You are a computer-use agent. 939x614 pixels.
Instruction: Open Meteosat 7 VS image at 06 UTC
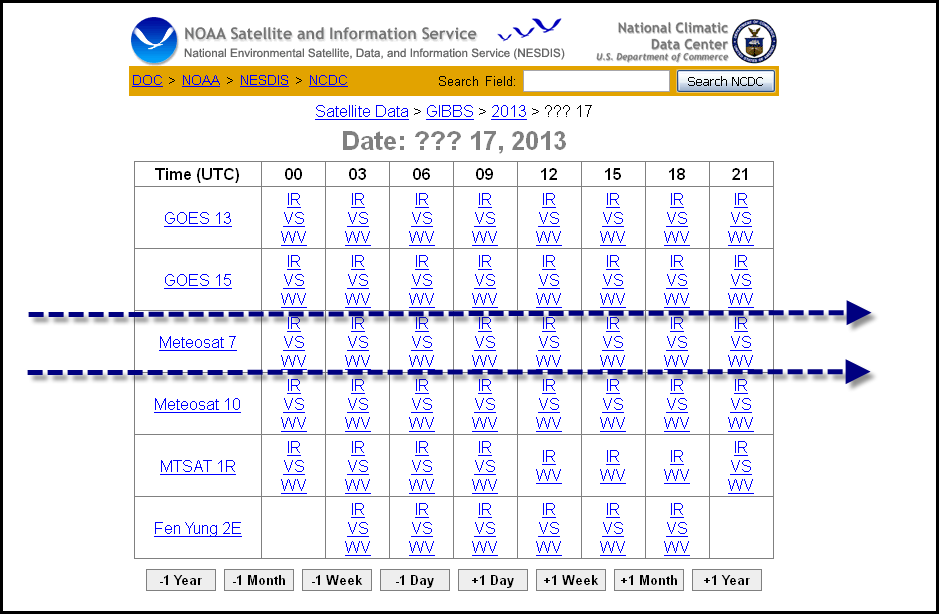[422, 342]
